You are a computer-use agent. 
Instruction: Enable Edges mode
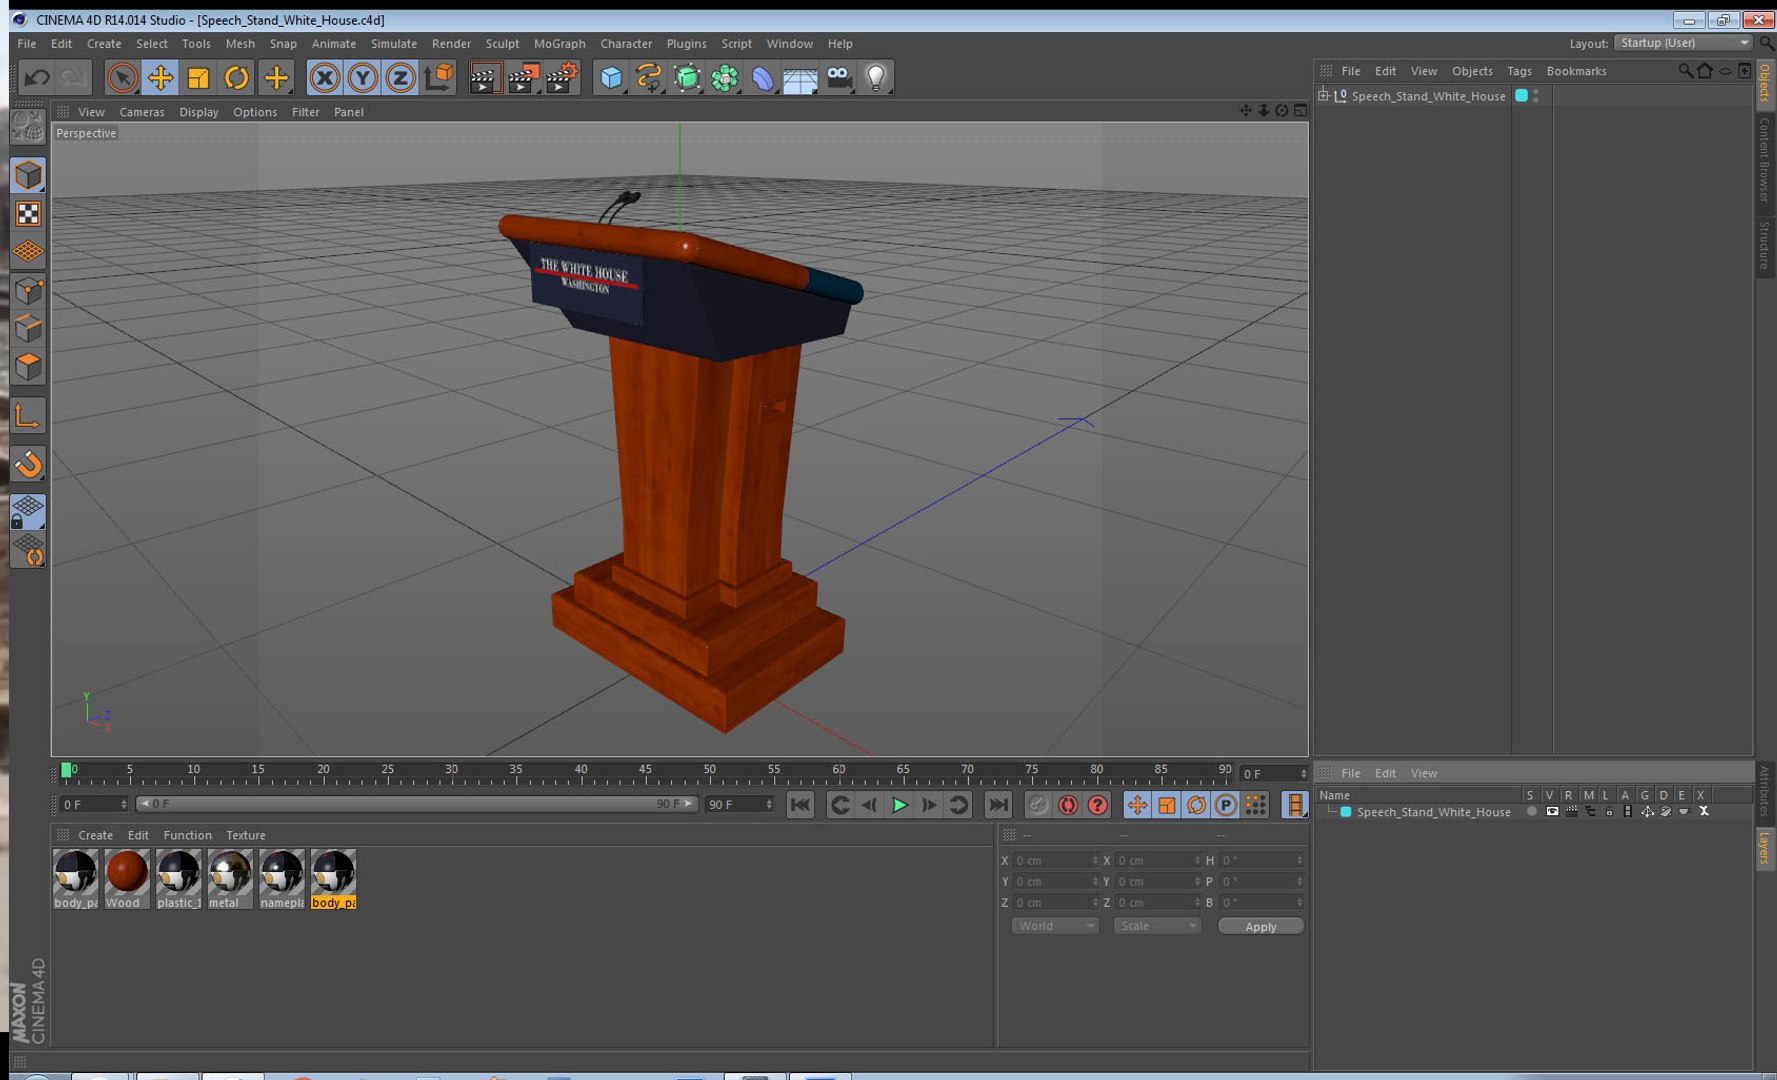click(x=28, y=328)
